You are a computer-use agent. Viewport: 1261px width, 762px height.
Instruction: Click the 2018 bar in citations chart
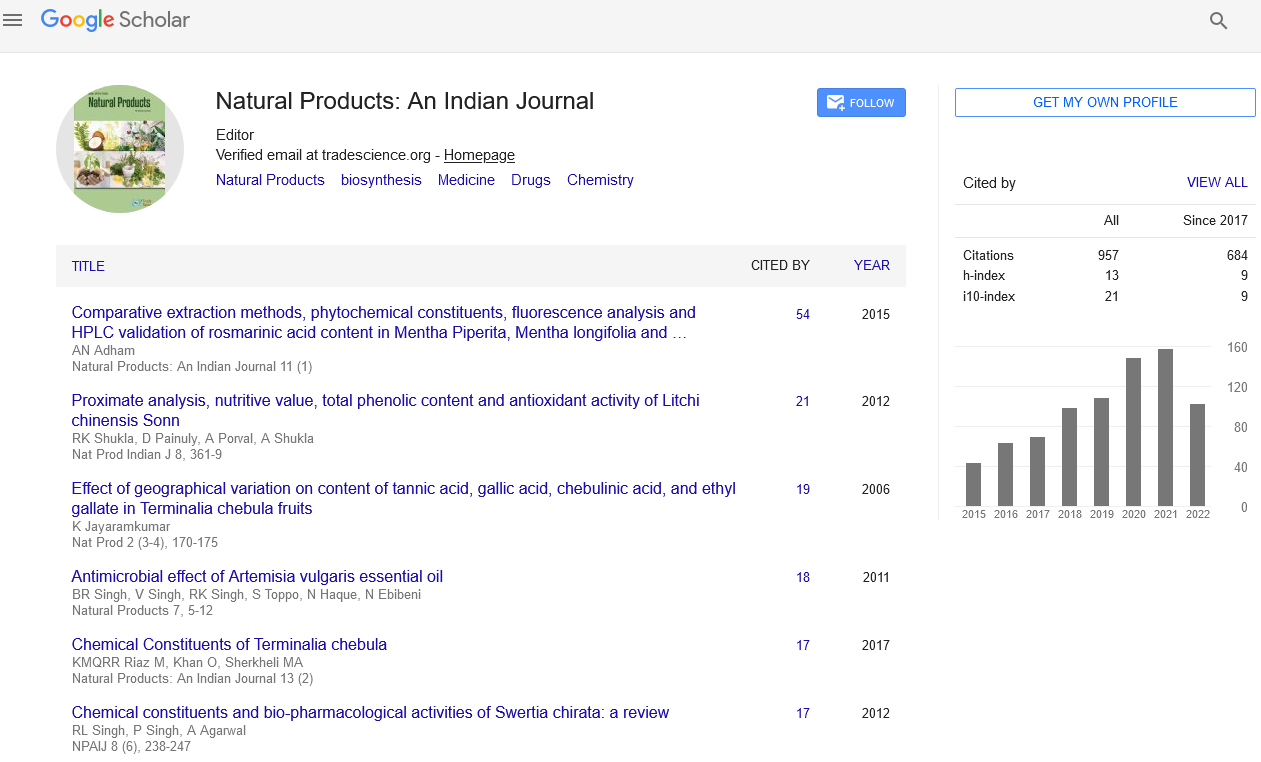pos(1069,457)
